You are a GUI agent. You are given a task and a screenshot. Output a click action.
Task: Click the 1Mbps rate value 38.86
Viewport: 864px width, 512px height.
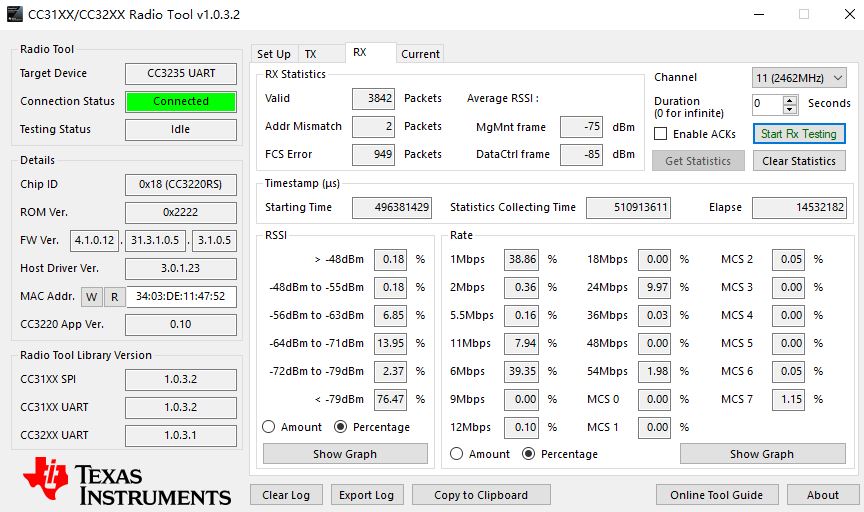(x=521, y=260)
